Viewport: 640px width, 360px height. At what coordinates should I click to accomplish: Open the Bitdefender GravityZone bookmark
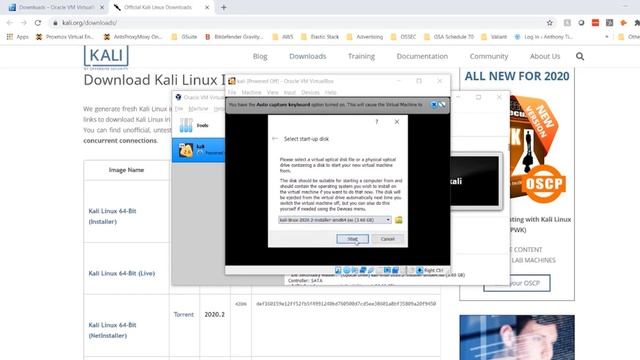coord(234,37)
